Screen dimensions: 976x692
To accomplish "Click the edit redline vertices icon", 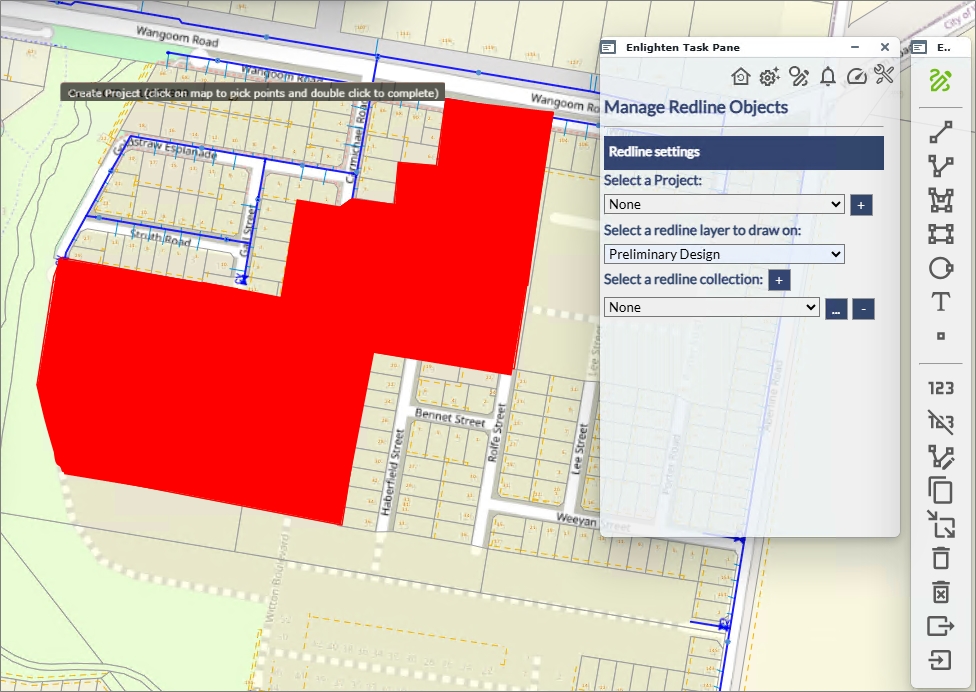I will click(940, 456).
